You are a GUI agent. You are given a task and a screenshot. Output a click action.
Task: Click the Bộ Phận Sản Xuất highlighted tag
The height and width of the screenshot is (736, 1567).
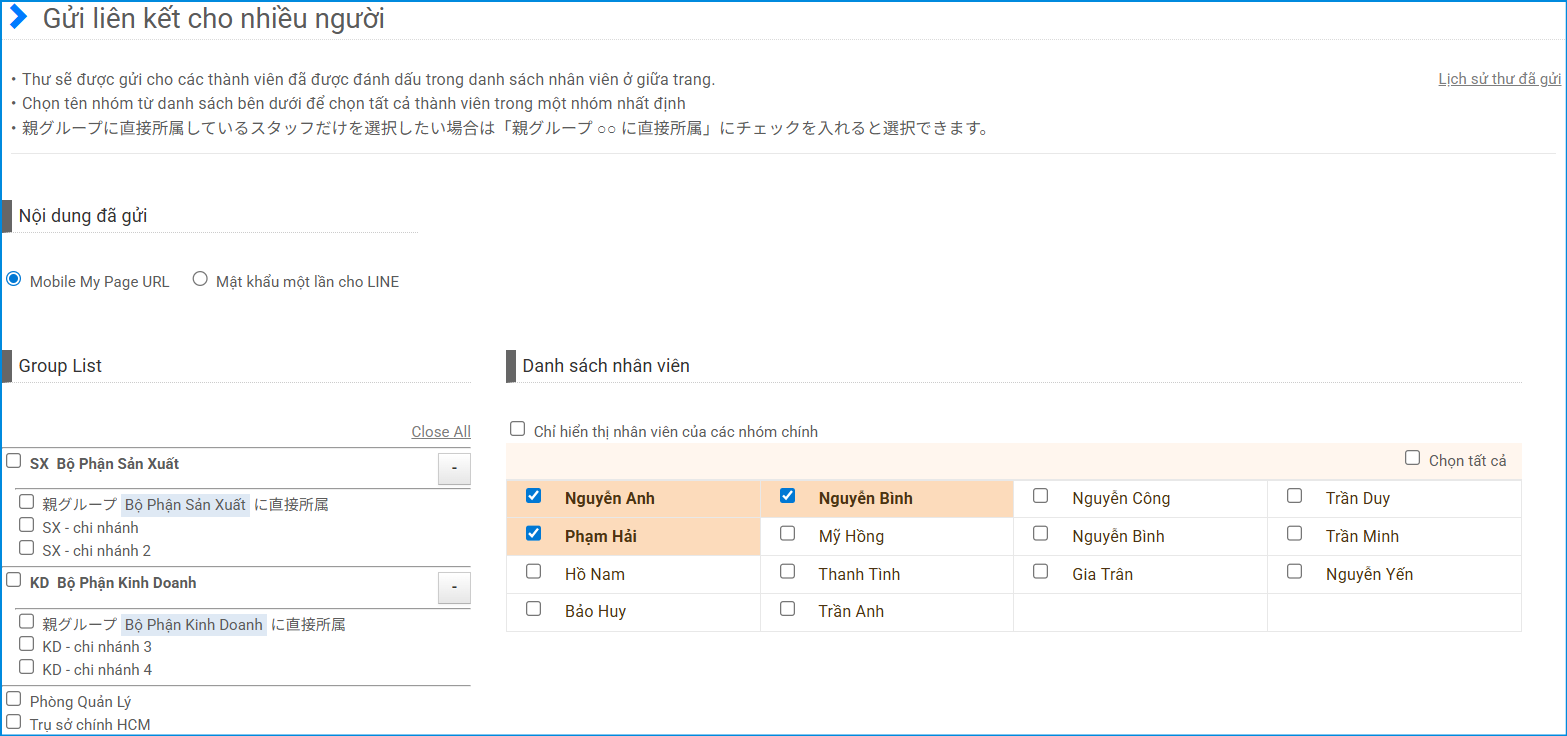[185, 505]
